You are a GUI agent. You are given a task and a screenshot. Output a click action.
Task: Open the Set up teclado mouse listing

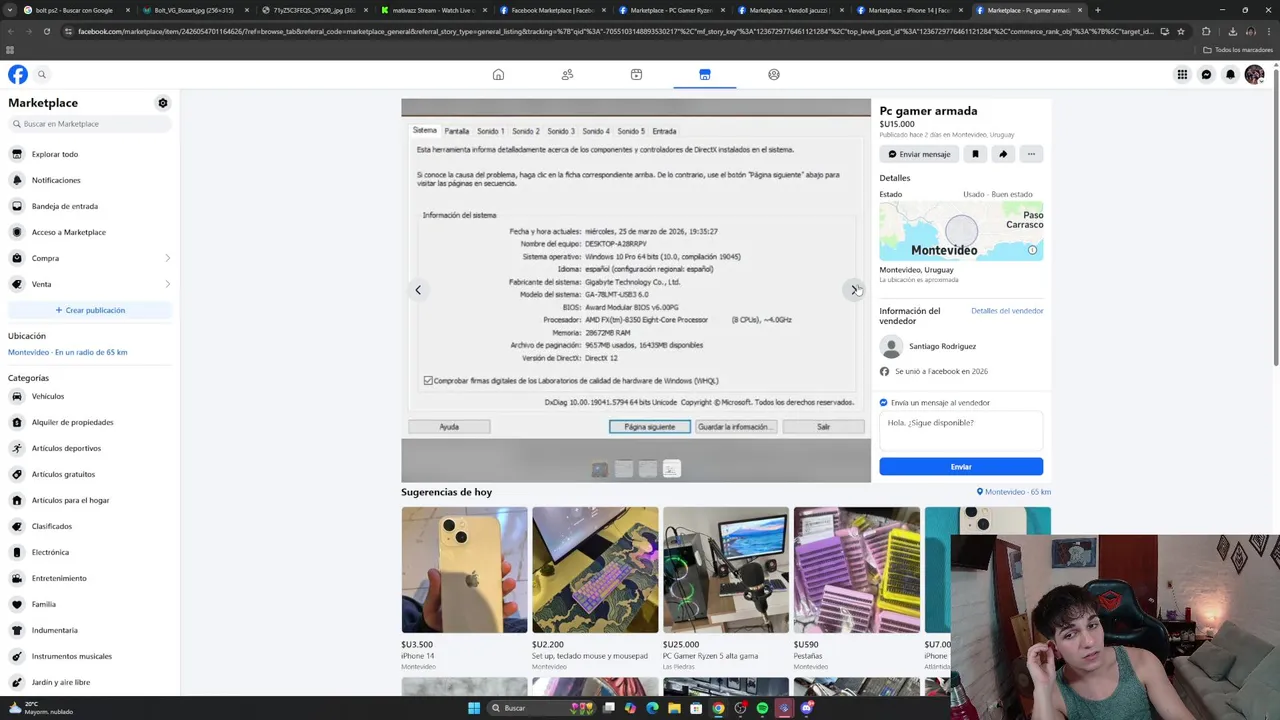(x=595, y=570)
